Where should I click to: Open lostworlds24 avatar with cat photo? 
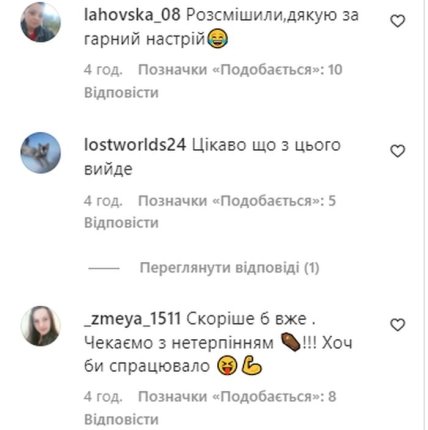[x=41, y=152]
